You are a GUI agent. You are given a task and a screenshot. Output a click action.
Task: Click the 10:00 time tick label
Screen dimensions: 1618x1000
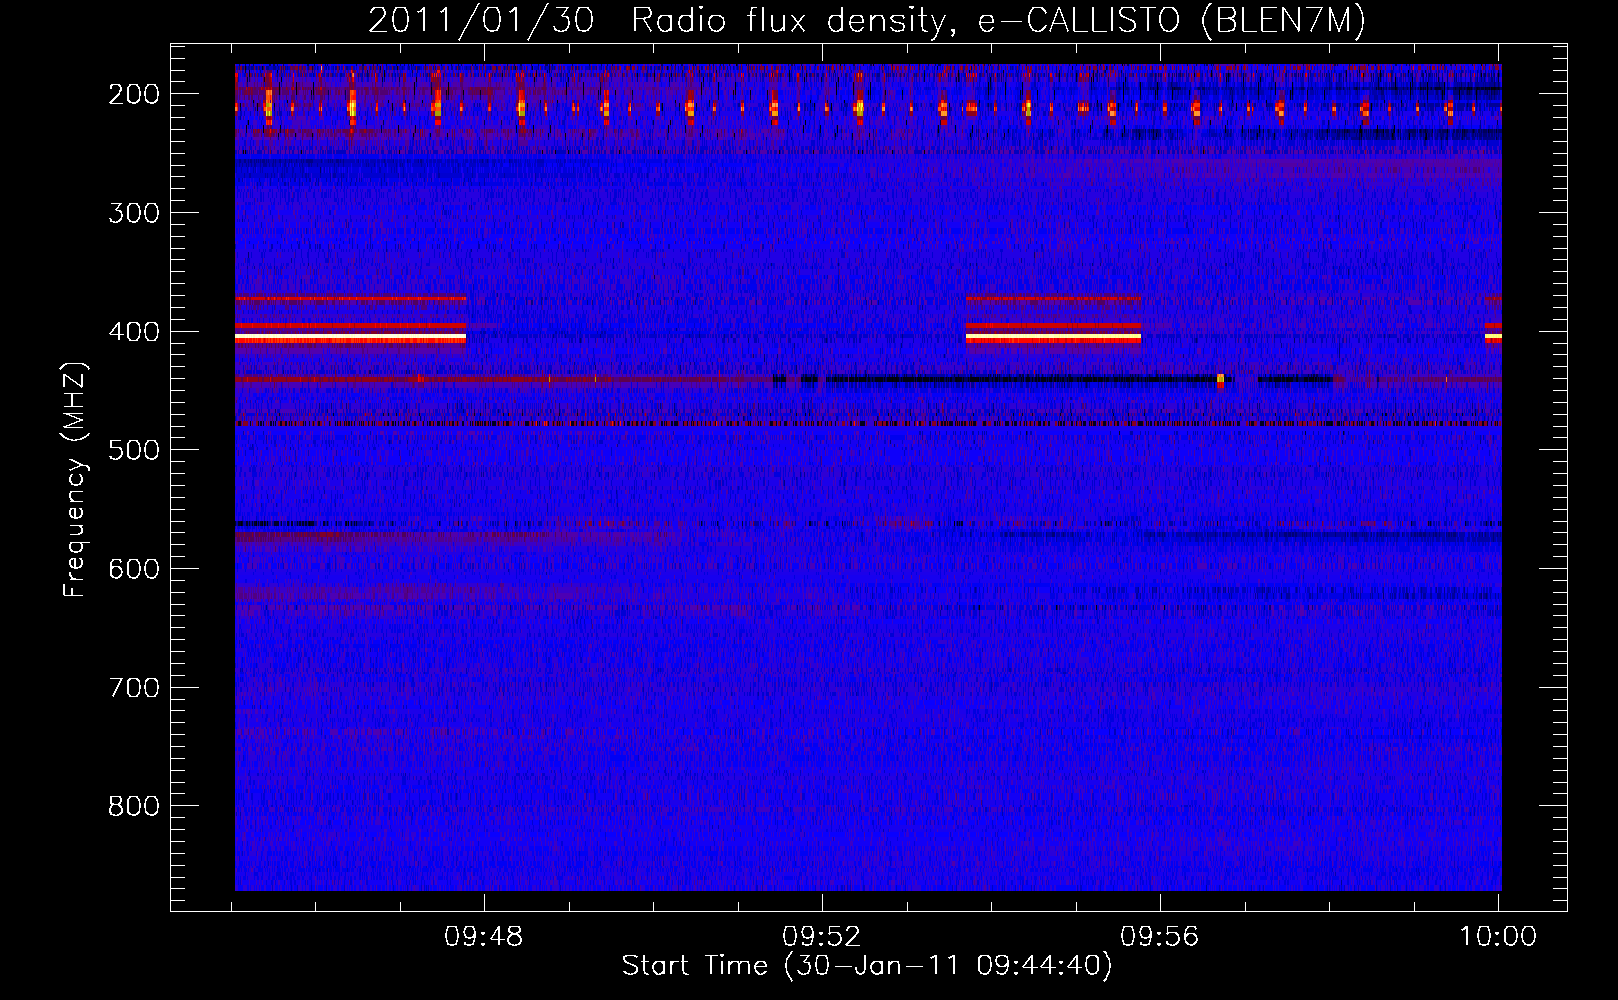tap(1498, 936)
